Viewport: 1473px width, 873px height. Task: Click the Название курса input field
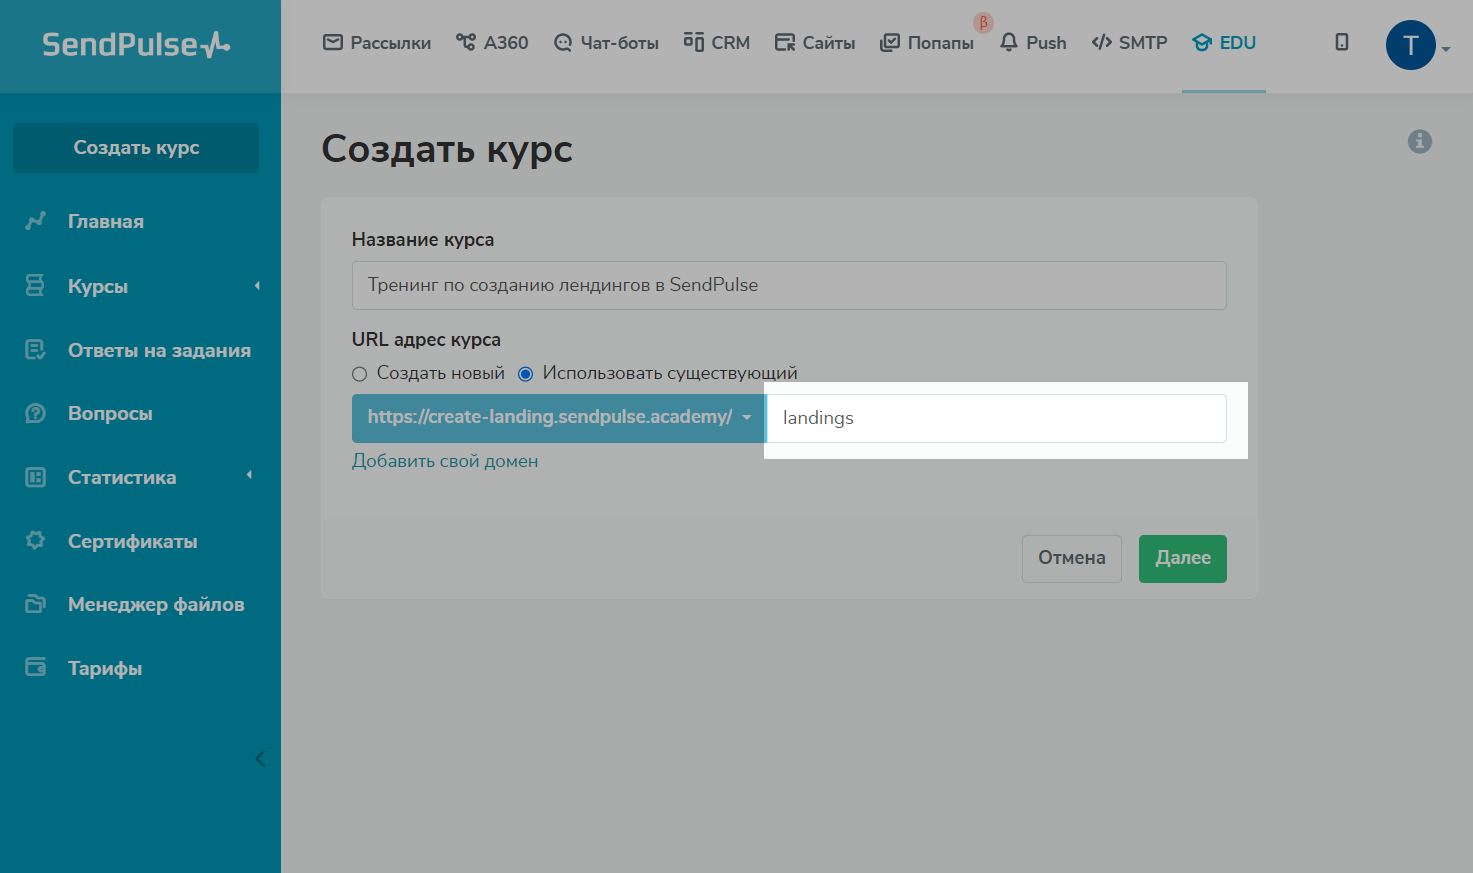point(788,285)
